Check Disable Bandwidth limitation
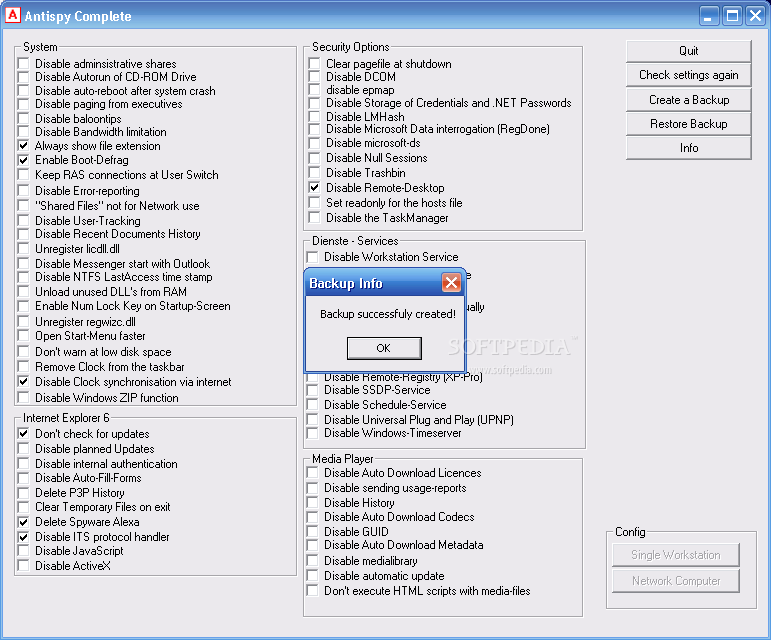Image resolution: width=771 pixels, height=640 pixels. tap(23, 132)
